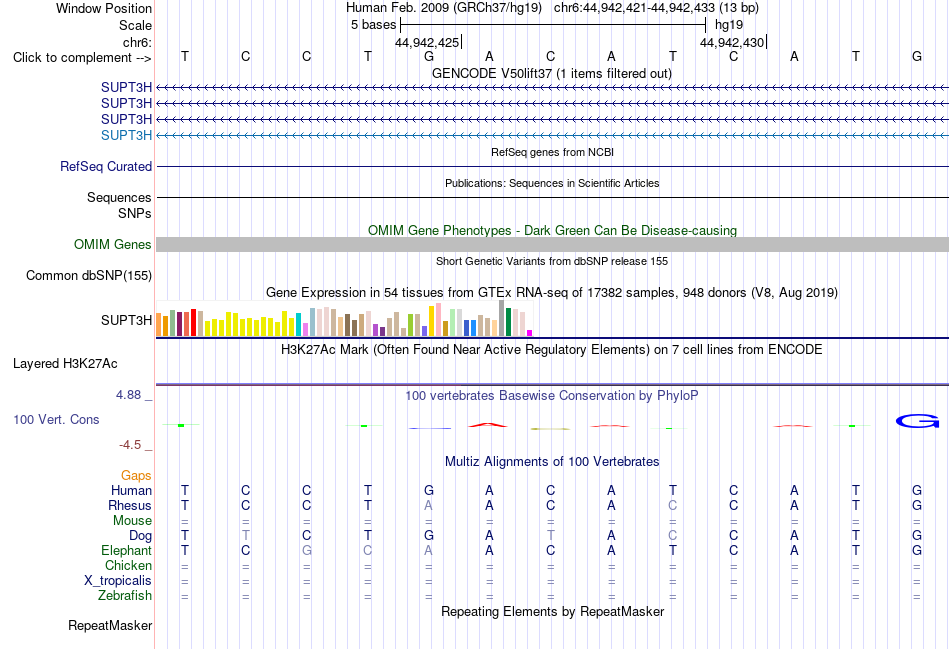950x649 pixels.
Task: Click the '5 bases' scale text
Action: (x=373, y=25)
